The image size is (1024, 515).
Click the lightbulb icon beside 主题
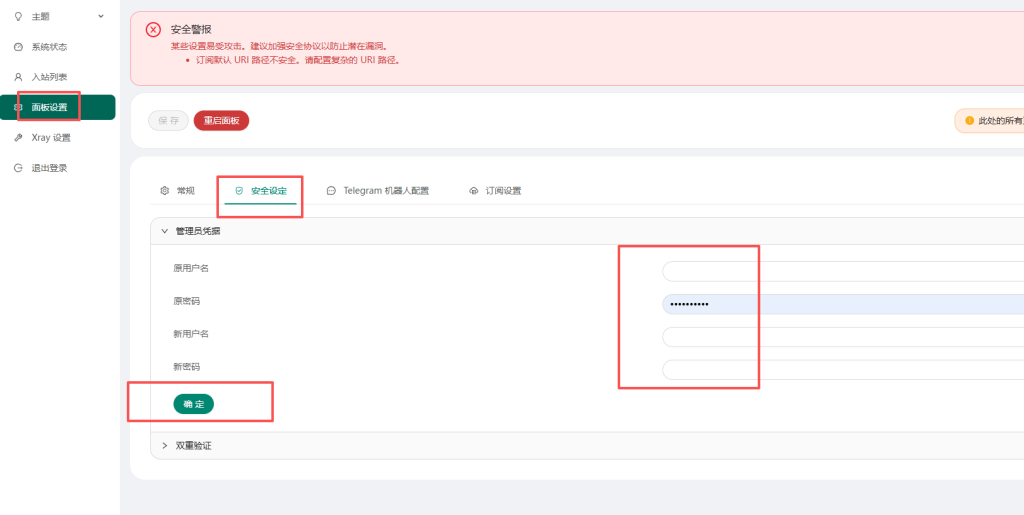pyautogui.click(x=18, y=16)
